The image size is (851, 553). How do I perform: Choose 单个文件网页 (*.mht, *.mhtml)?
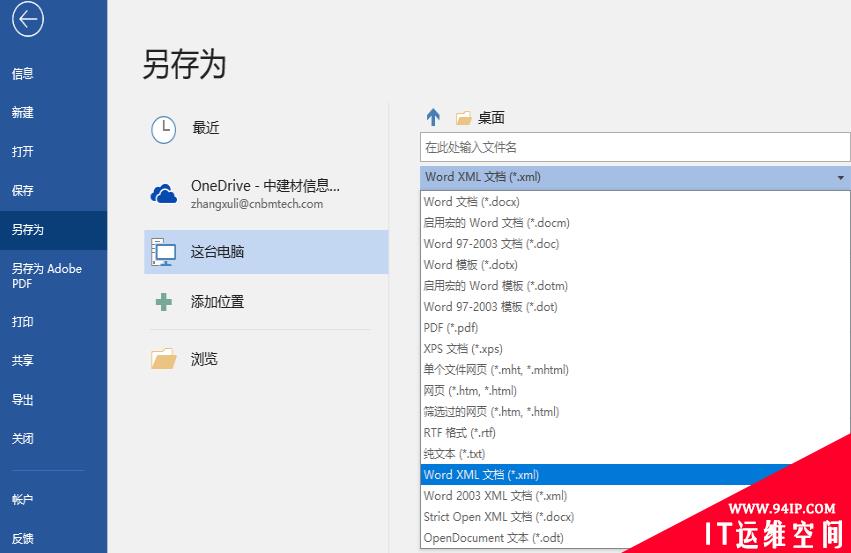click(x=635, y=370)
